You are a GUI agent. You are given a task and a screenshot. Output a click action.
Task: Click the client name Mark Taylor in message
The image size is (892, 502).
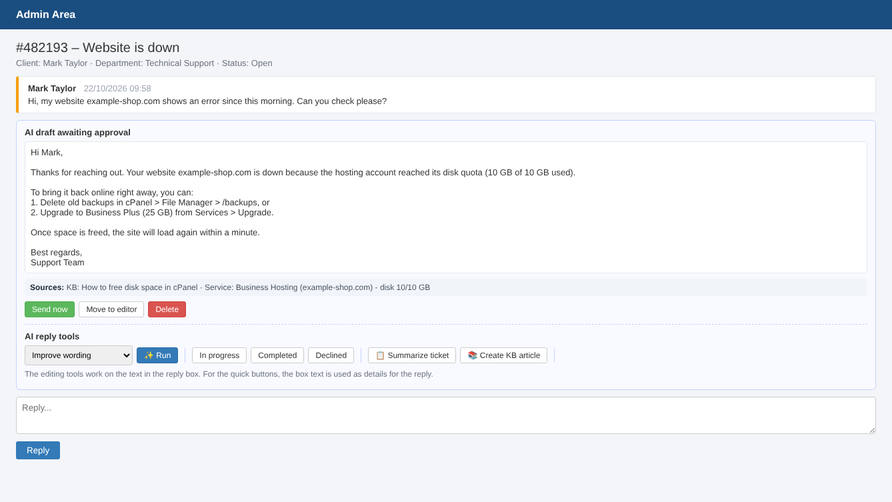coord(52,88)
